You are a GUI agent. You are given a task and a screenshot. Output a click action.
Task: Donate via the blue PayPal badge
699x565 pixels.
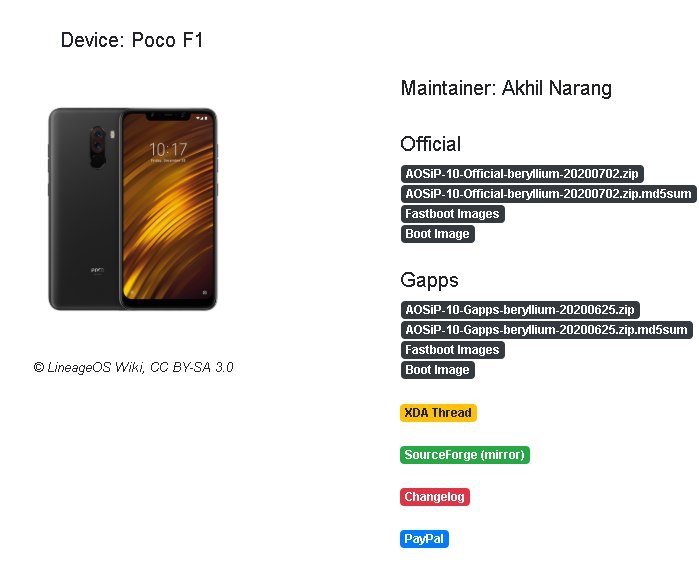[424, 539]
